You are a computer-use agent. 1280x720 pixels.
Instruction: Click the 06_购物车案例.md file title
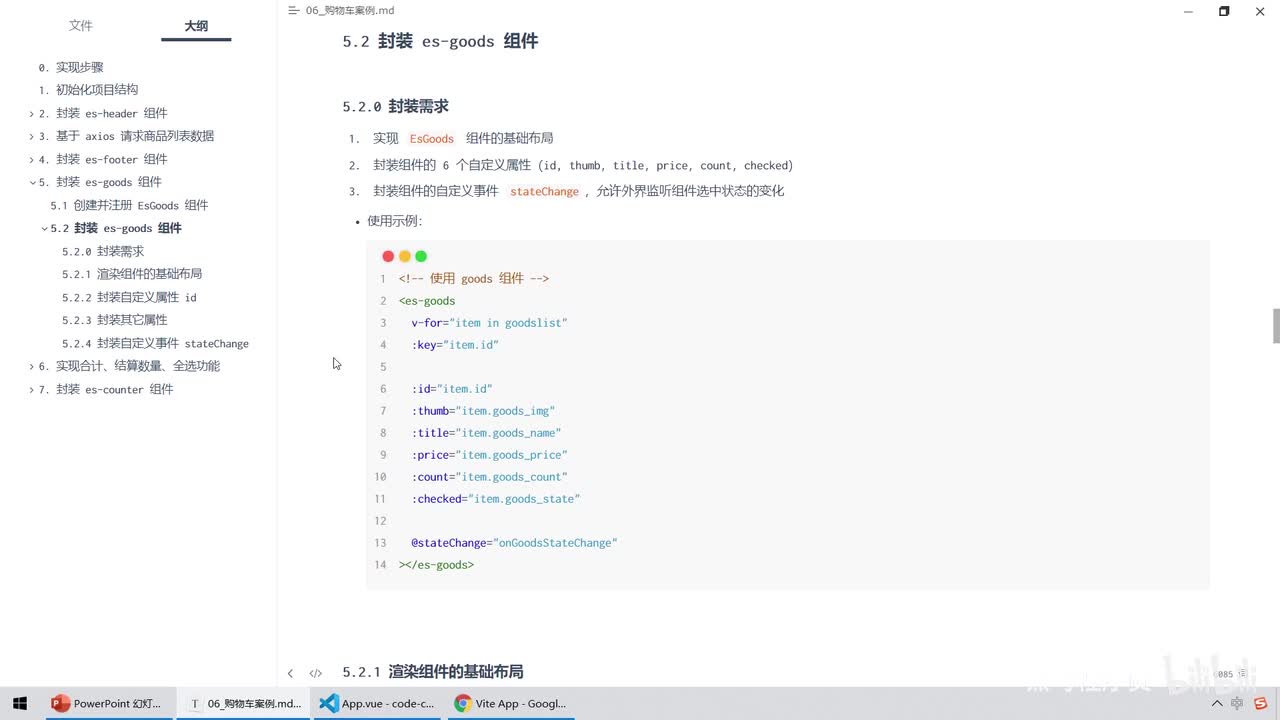(350, 10)
